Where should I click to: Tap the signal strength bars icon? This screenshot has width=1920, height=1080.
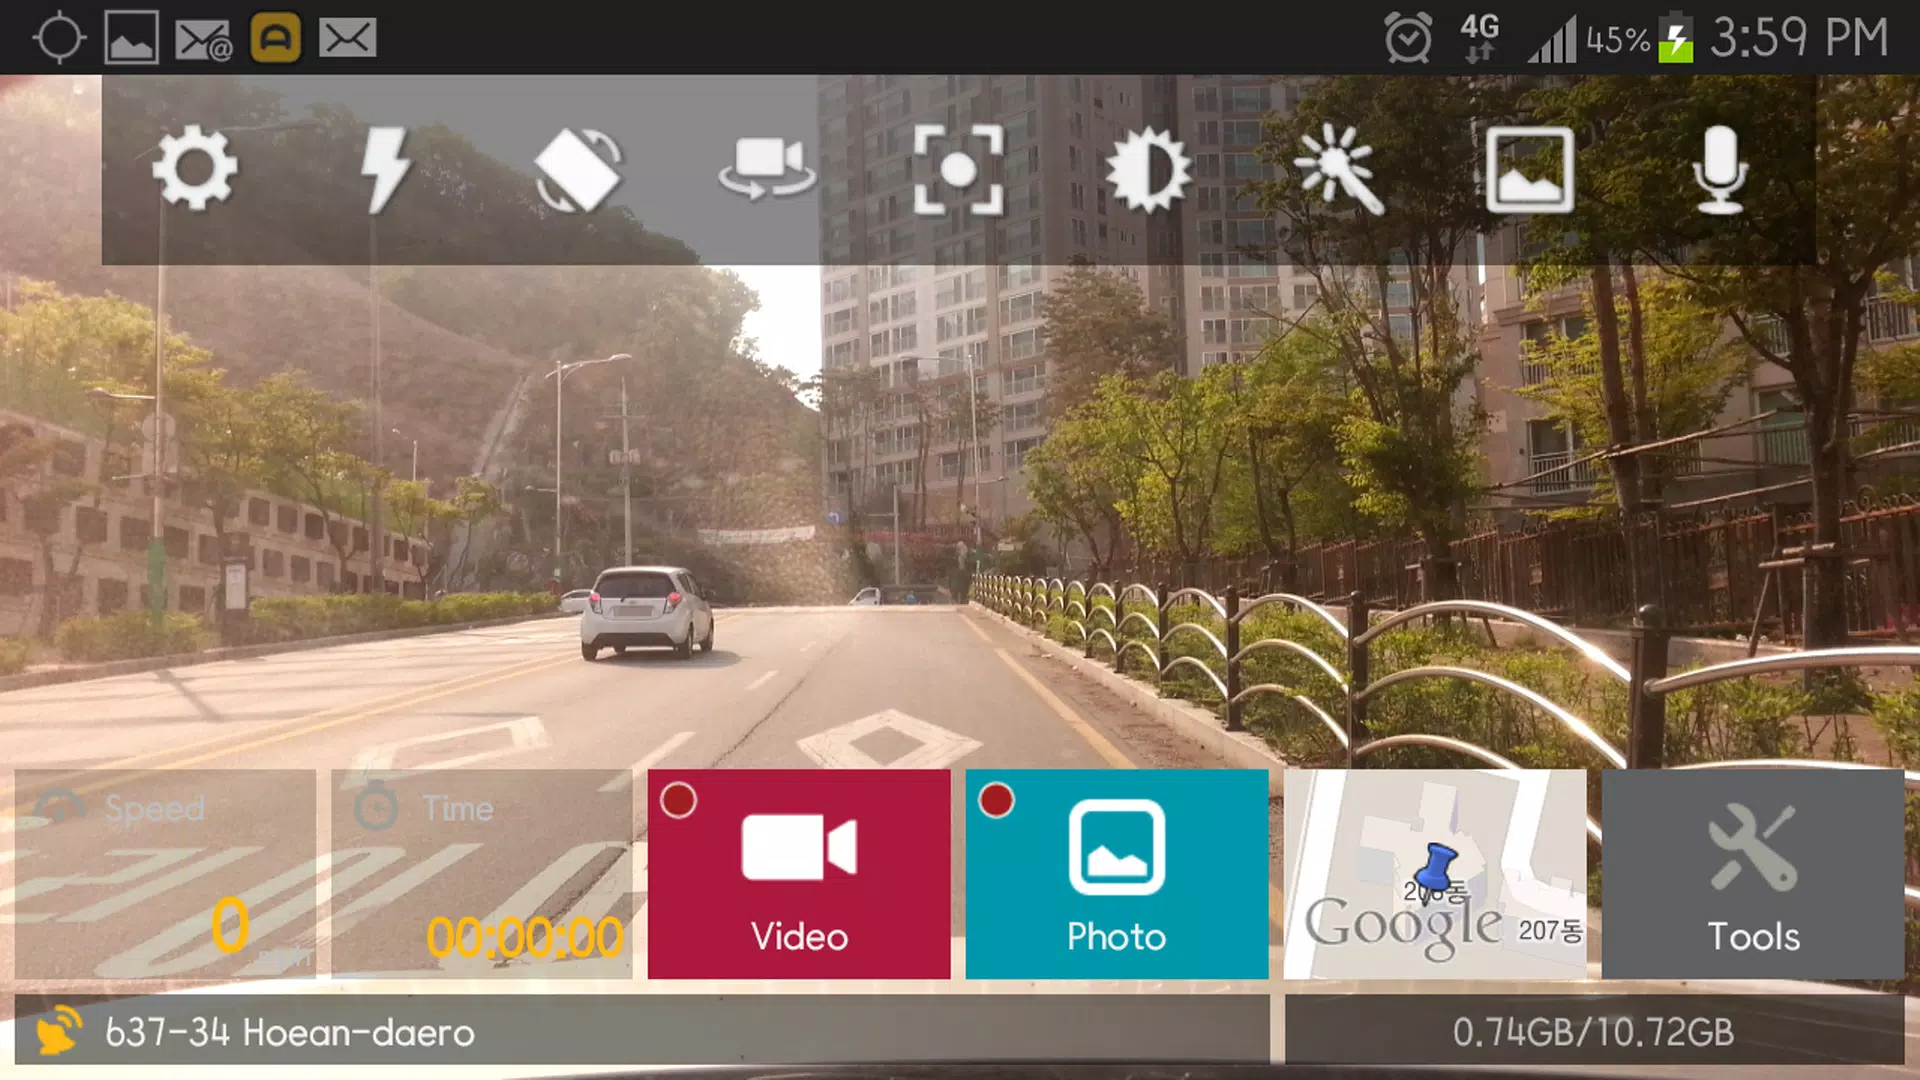point(1552,39)
